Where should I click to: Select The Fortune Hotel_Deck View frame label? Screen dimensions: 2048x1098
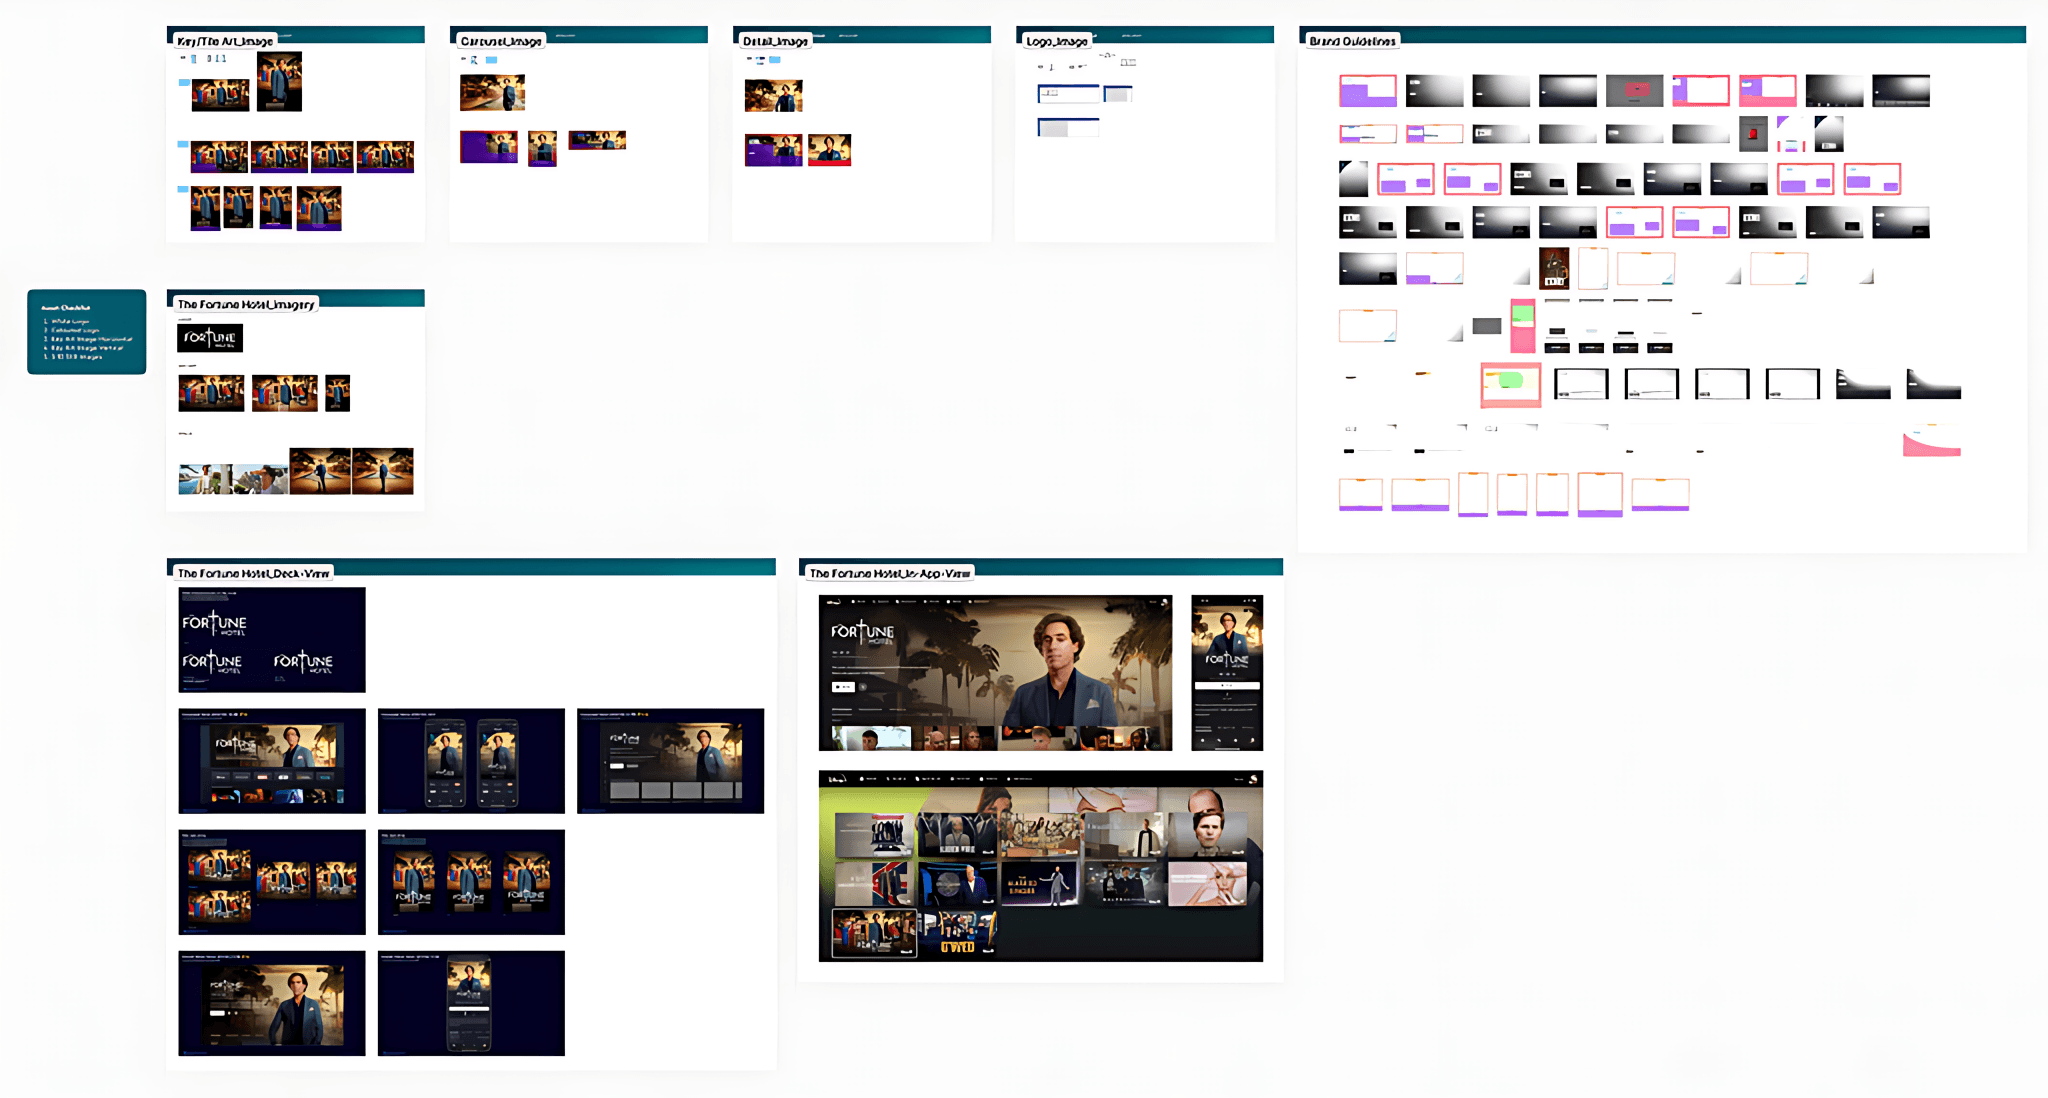252,573
